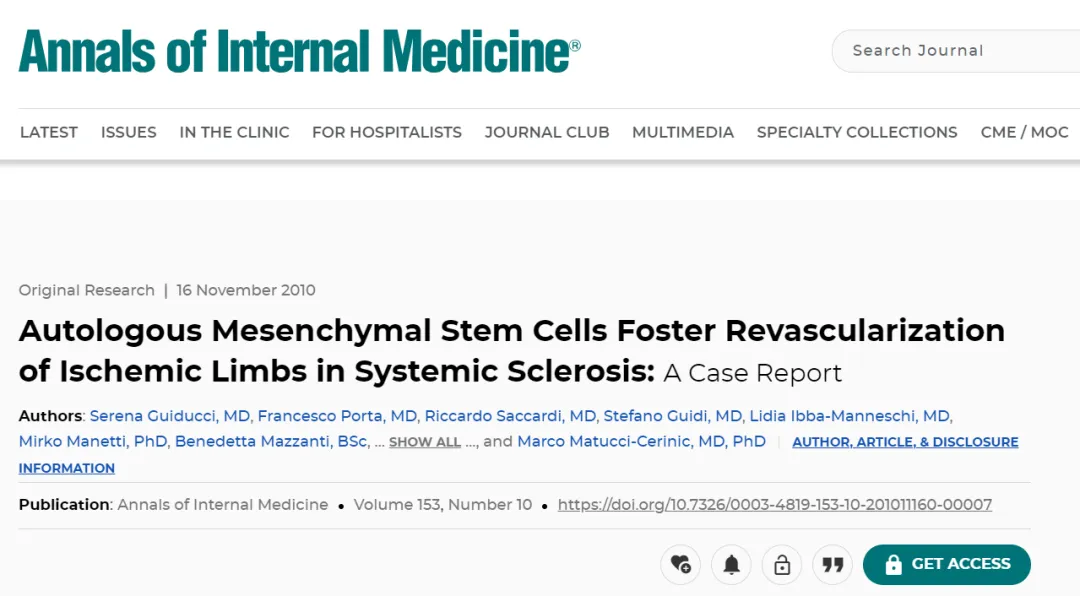This screenshot has width=1080, height=596.
Task: Open Specialty Collections menu
Action: (x=857, y=132)
